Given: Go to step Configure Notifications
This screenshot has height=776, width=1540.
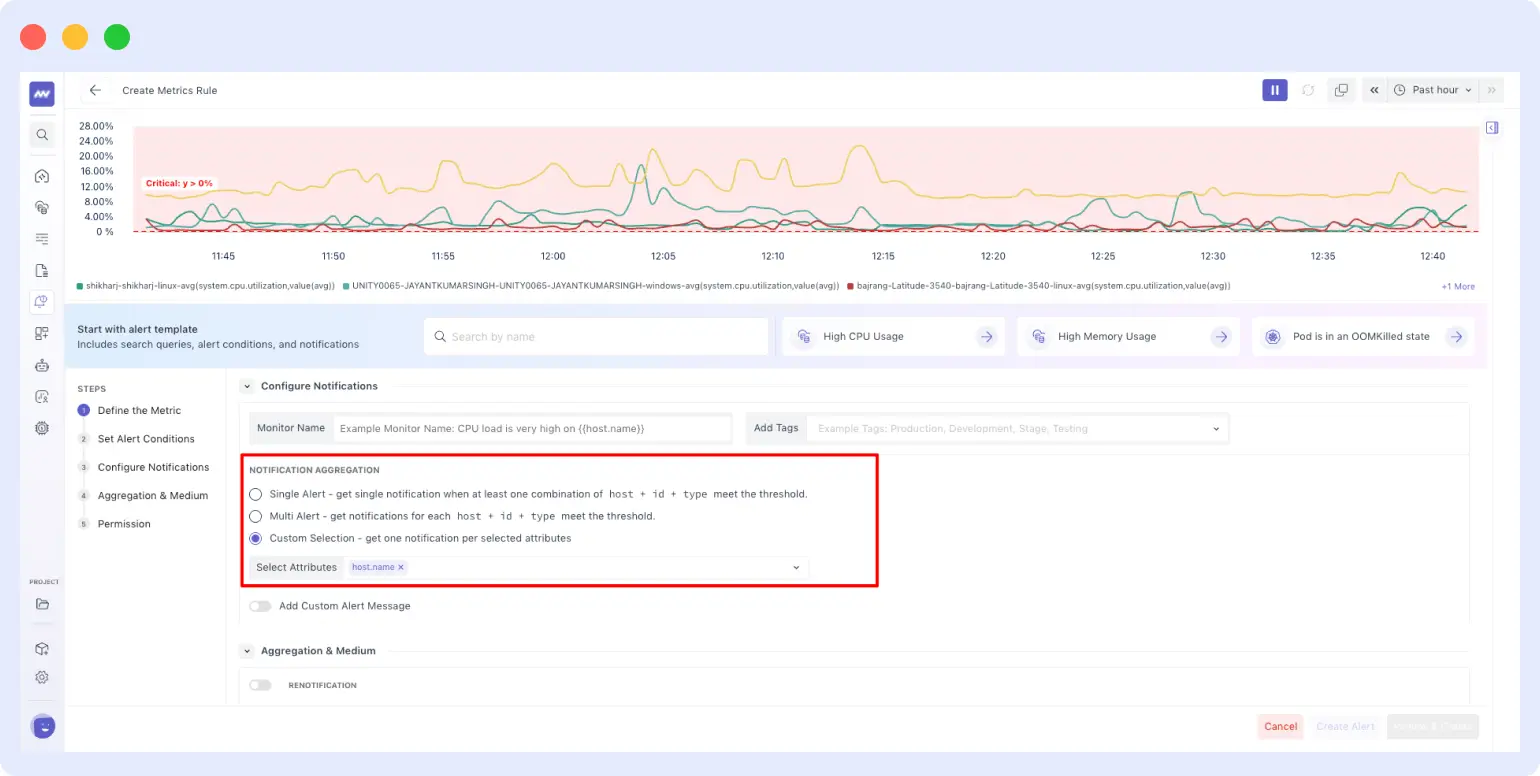Looking at the screenshot, I should tap(153, 467).
